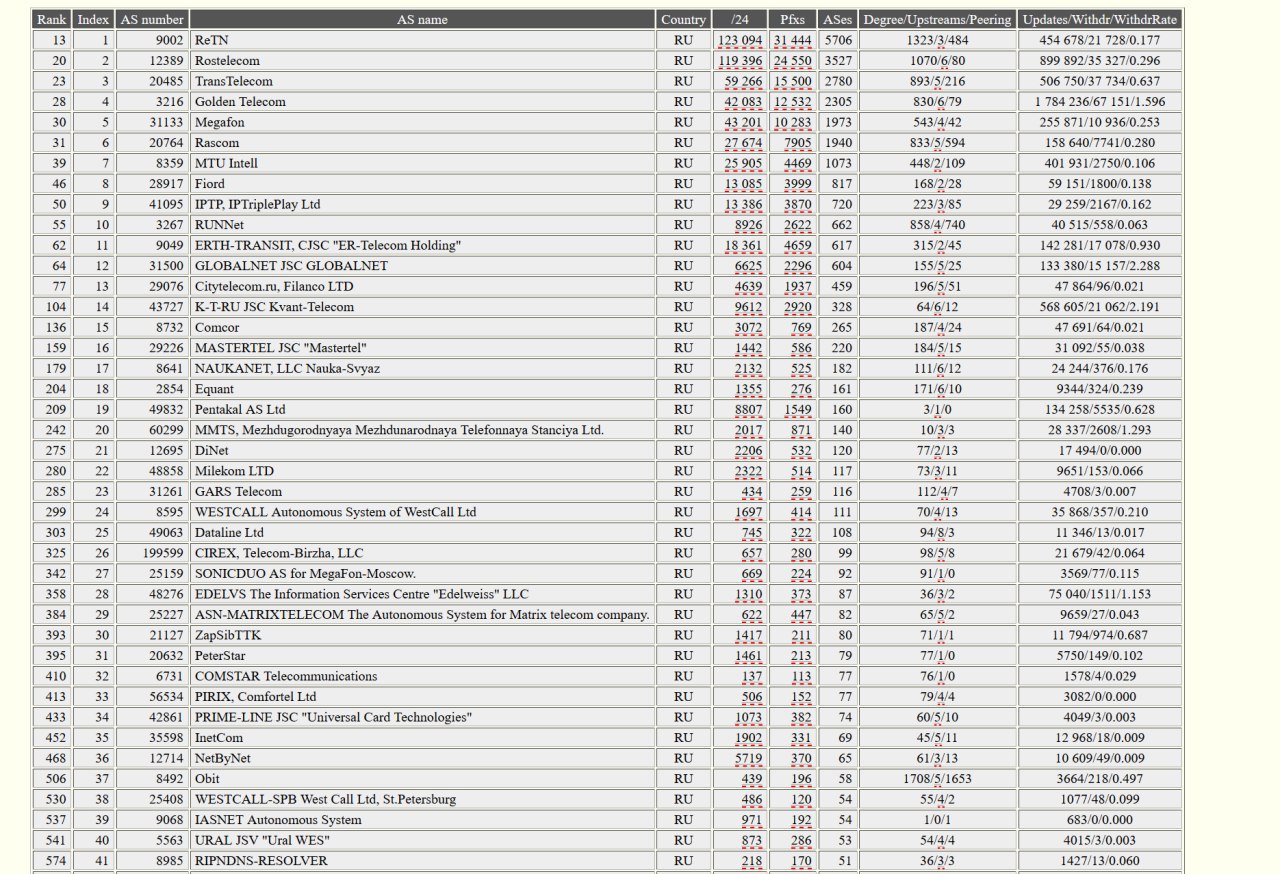Click PIRIX, Comfortel Ltd name
This screenshot has height=874, width=1280.
(422, 696)
